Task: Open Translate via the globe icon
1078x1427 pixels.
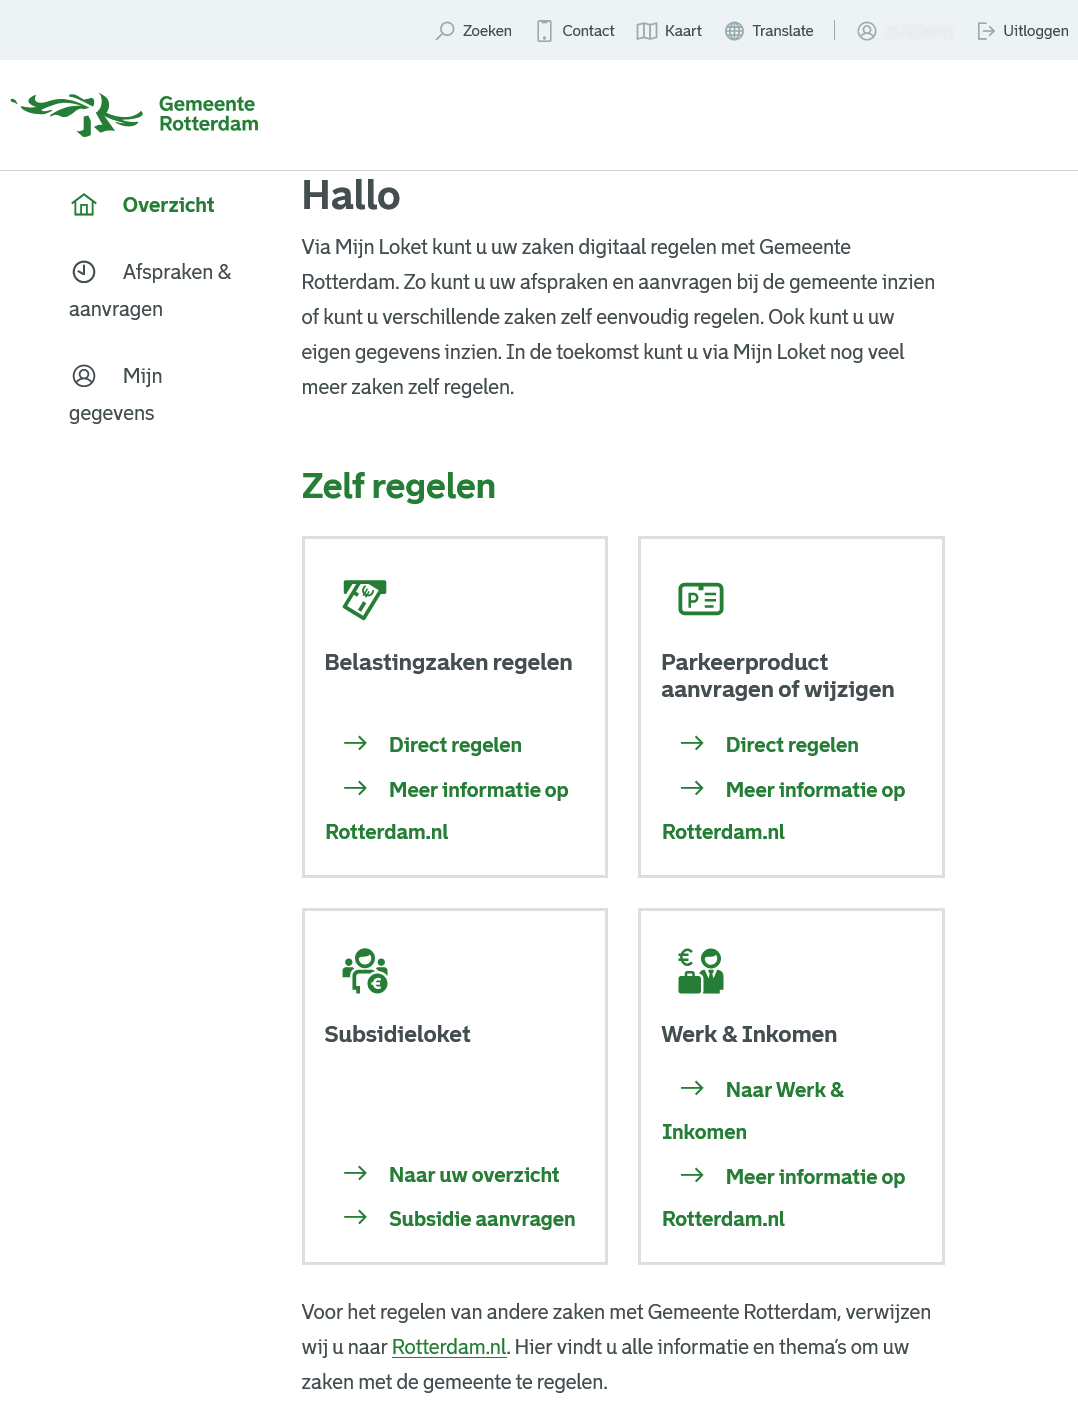Action: [x=733, y=31]
